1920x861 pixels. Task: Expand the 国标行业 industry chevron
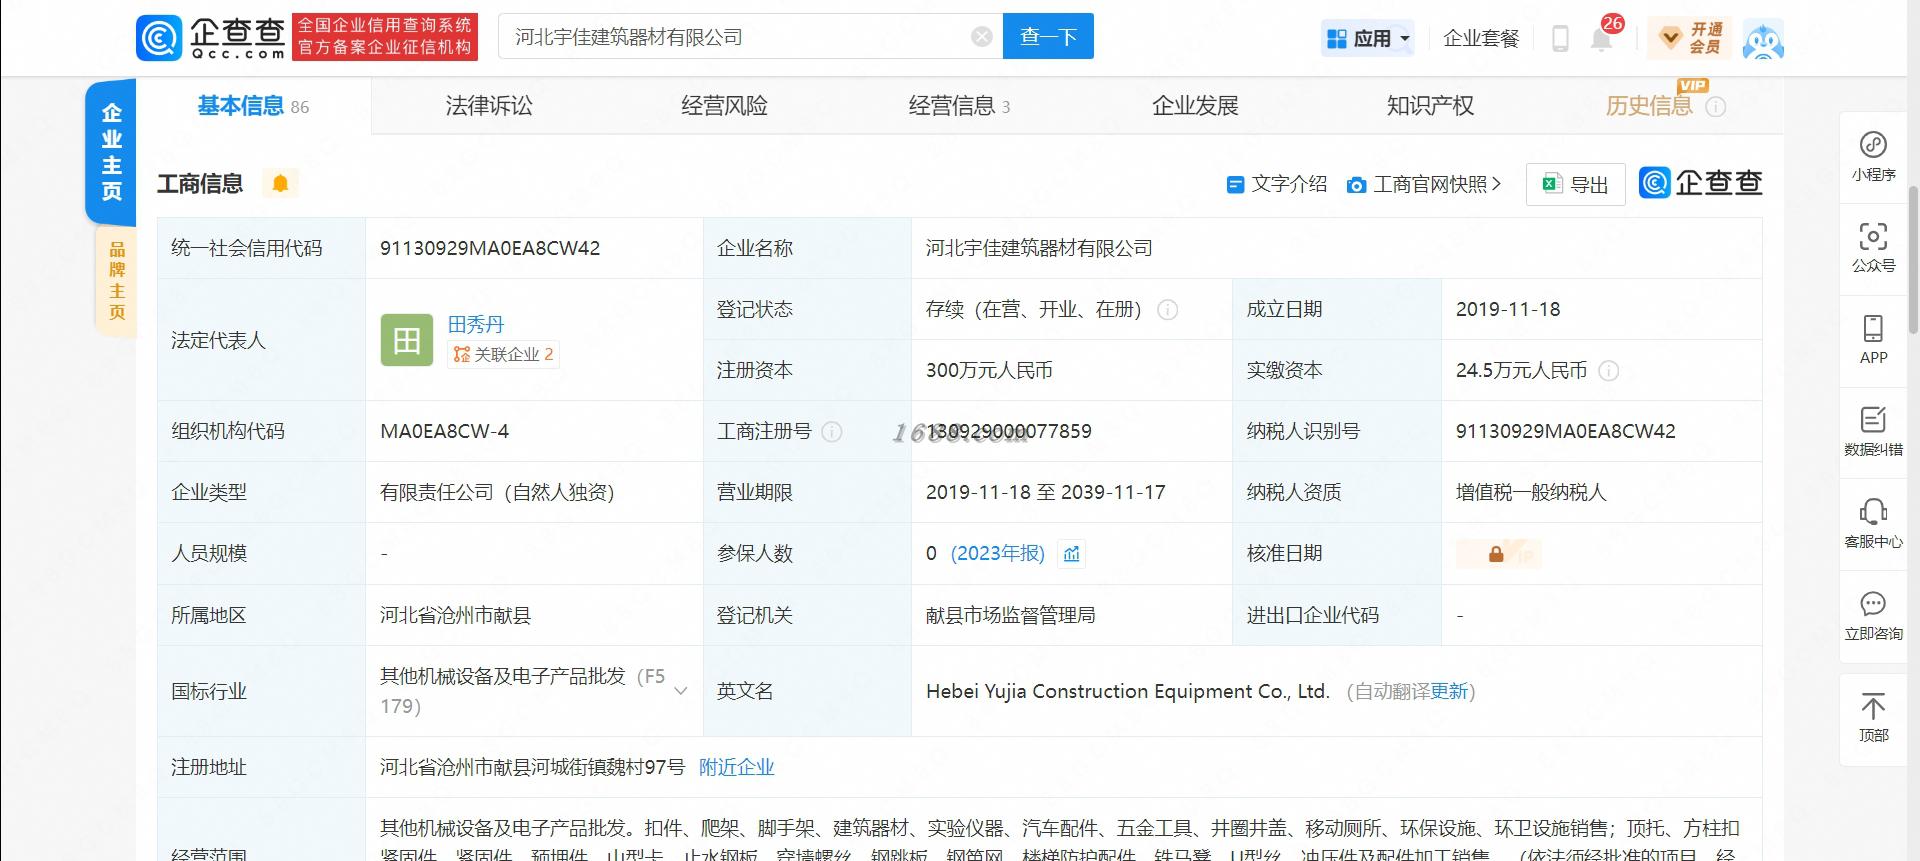(x=681, y=691)
